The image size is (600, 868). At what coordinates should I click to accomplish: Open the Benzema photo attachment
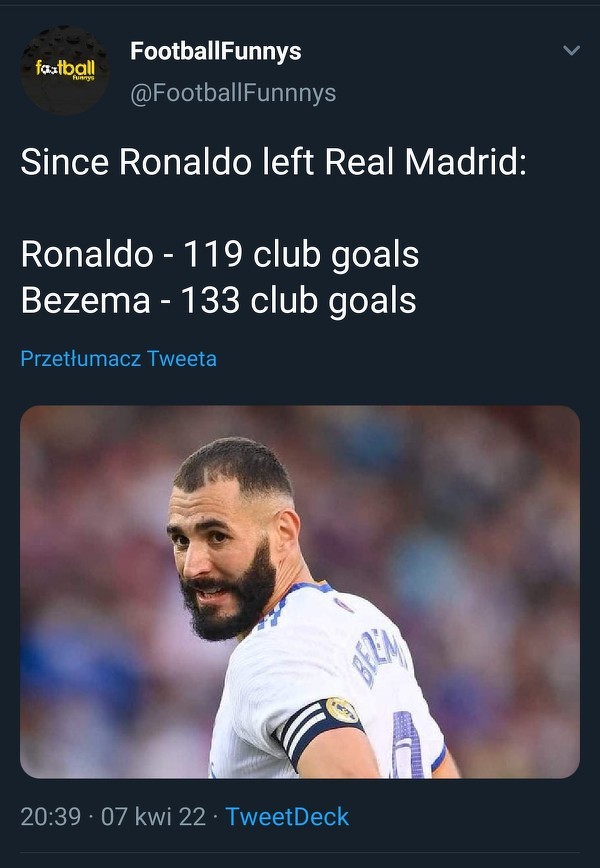tap(300, 591)
